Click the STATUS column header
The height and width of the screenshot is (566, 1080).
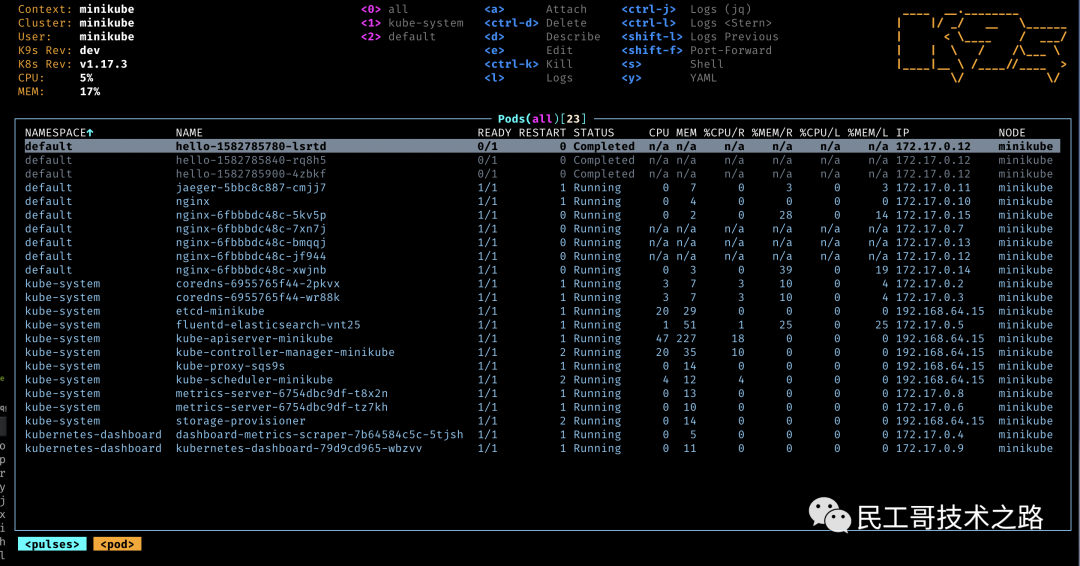(594, 132)
